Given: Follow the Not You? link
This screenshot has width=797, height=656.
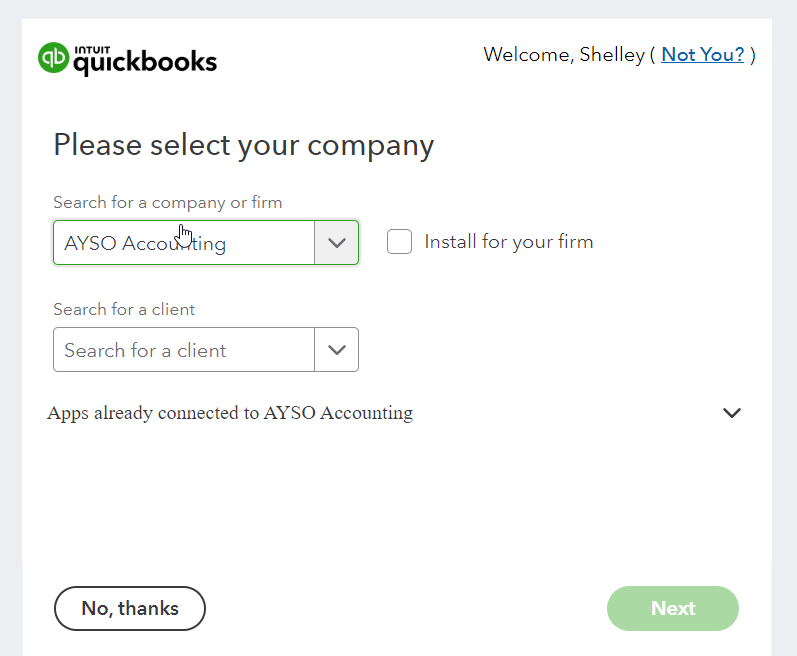Looking at the screenshot, I should (703, 55).
